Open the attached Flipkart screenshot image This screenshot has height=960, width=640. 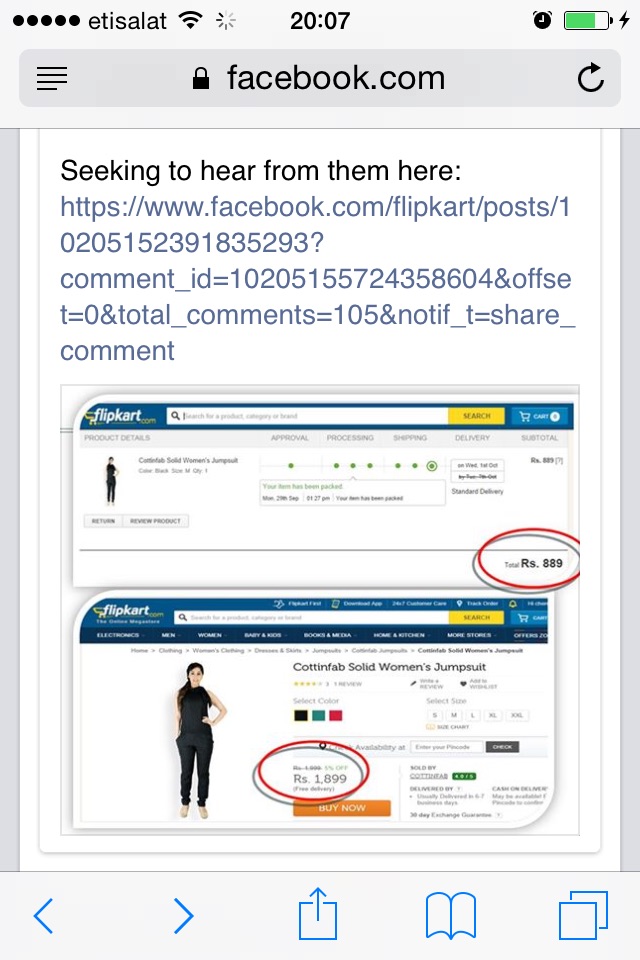(x=320, y=610)
